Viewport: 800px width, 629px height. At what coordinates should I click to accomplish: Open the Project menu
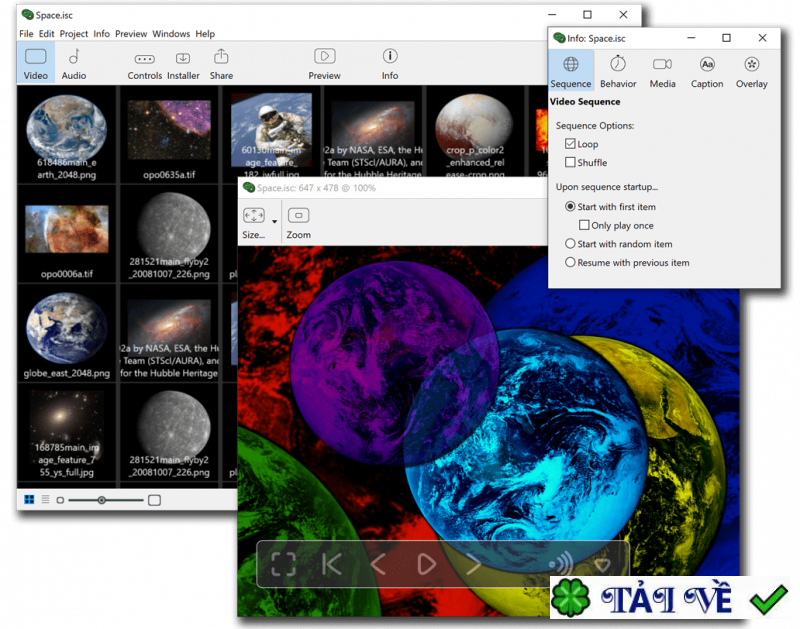click(74, 34)
